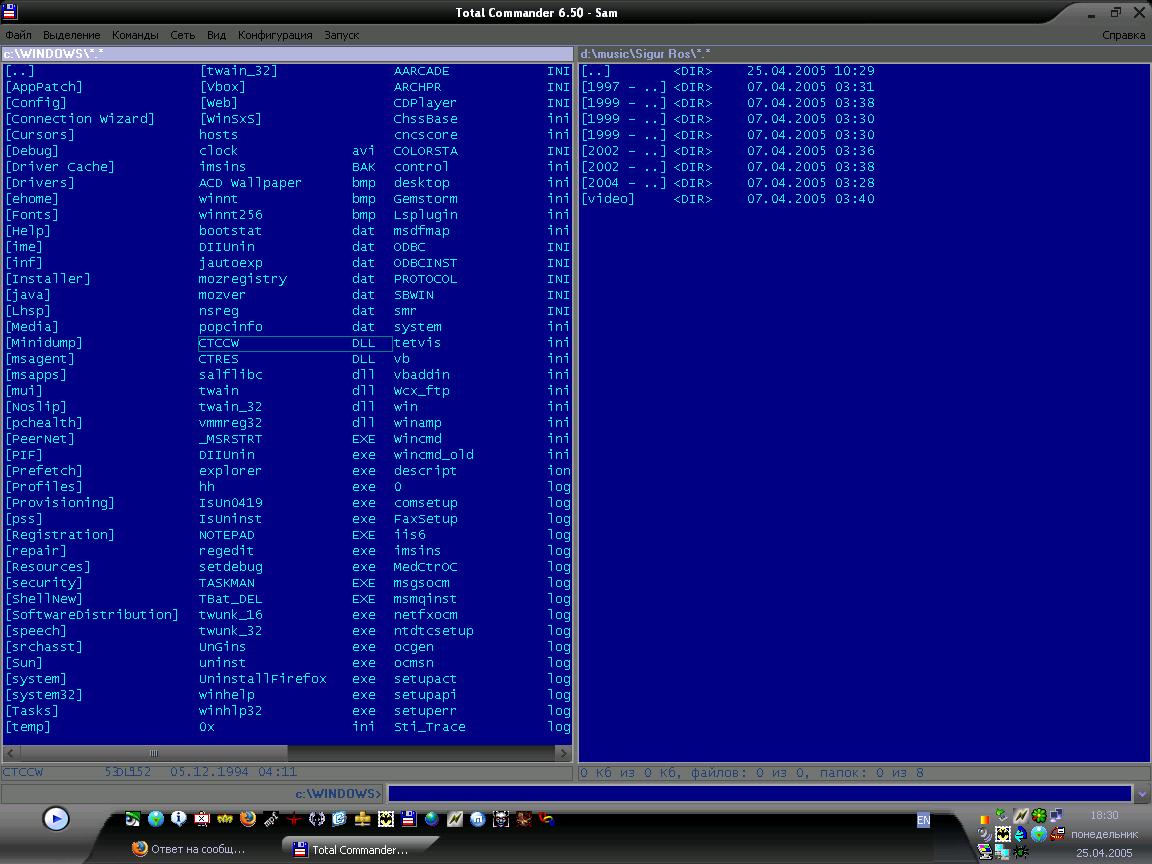Open the Конфигурация menu

click(275, 35)
